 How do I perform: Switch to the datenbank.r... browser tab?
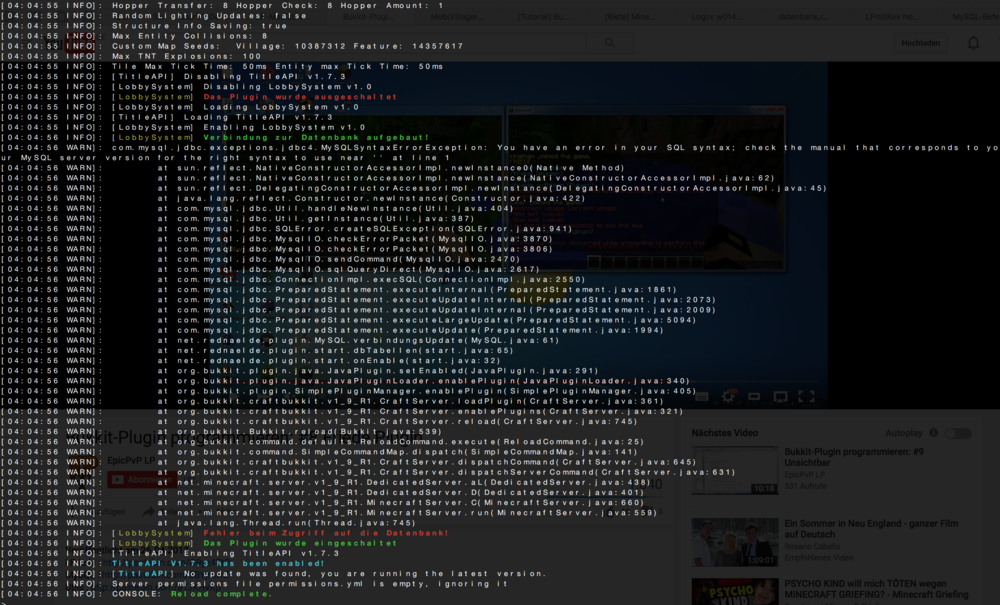[x=804, y=17]
